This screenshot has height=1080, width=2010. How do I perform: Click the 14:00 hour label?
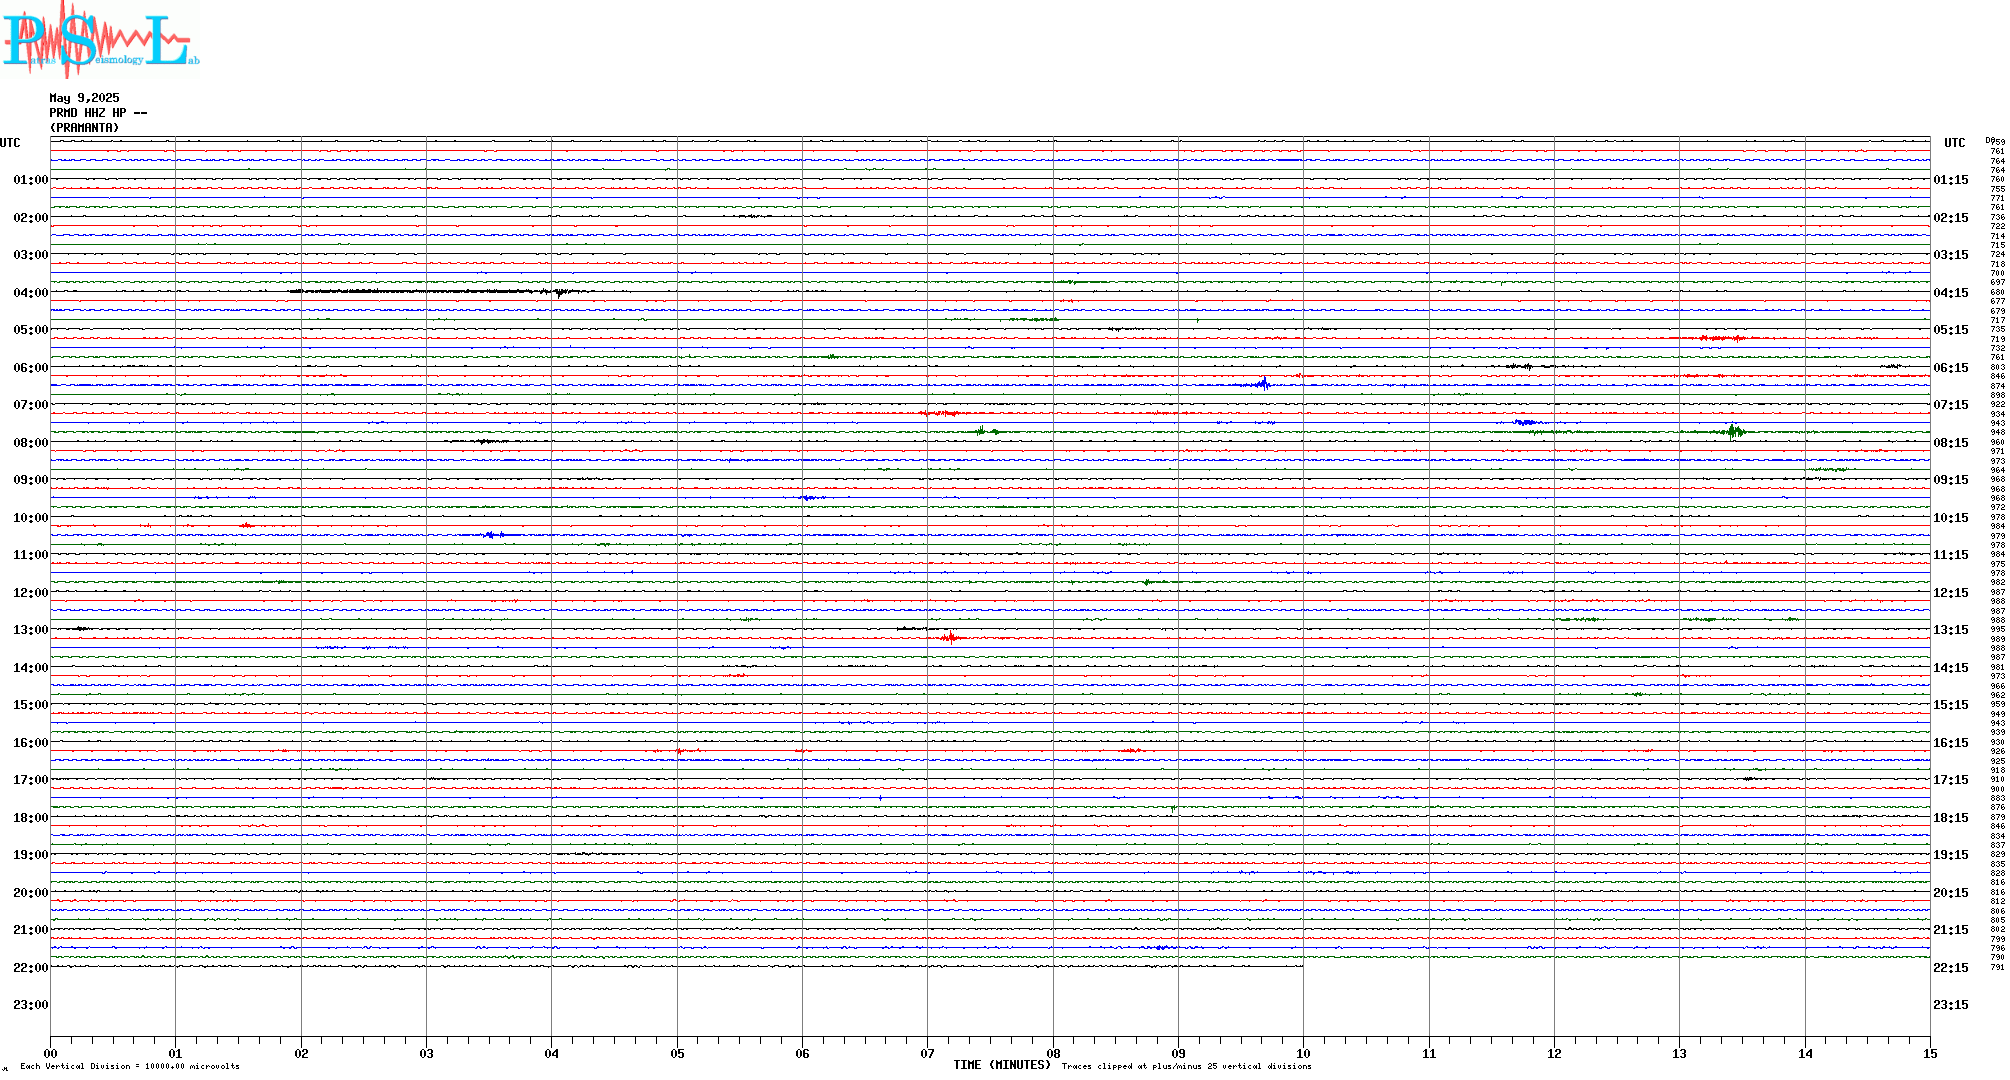click(31, 668)
